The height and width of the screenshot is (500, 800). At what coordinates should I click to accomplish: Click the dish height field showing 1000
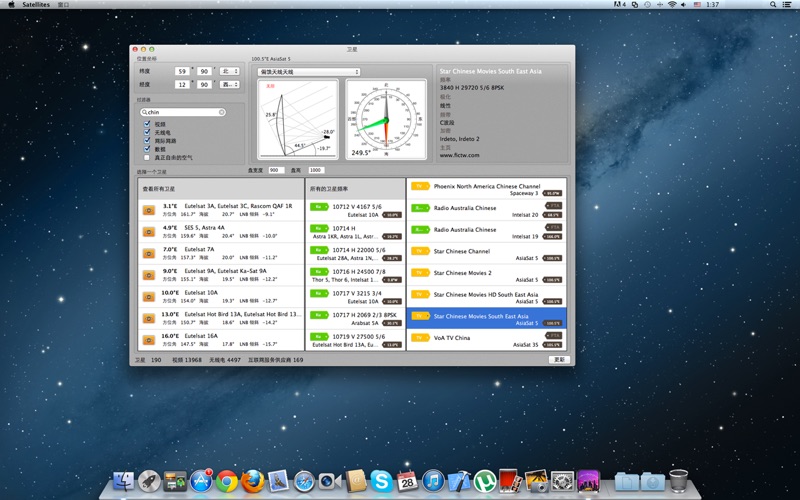(316, 170)
